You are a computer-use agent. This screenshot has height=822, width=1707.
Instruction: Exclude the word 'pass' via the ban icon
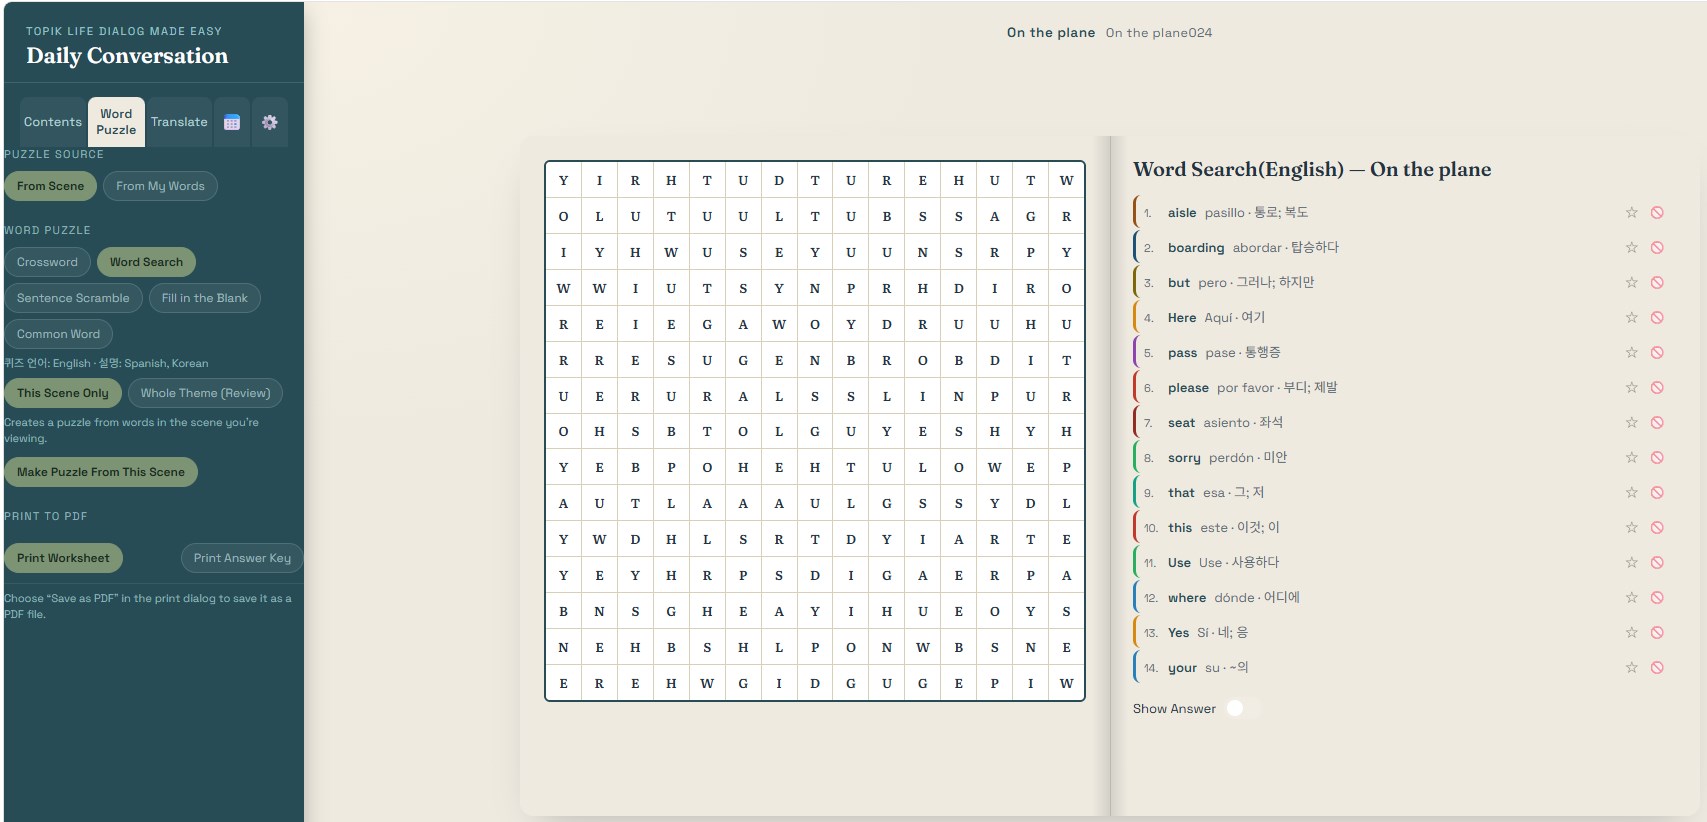(x=1657, y=353)
